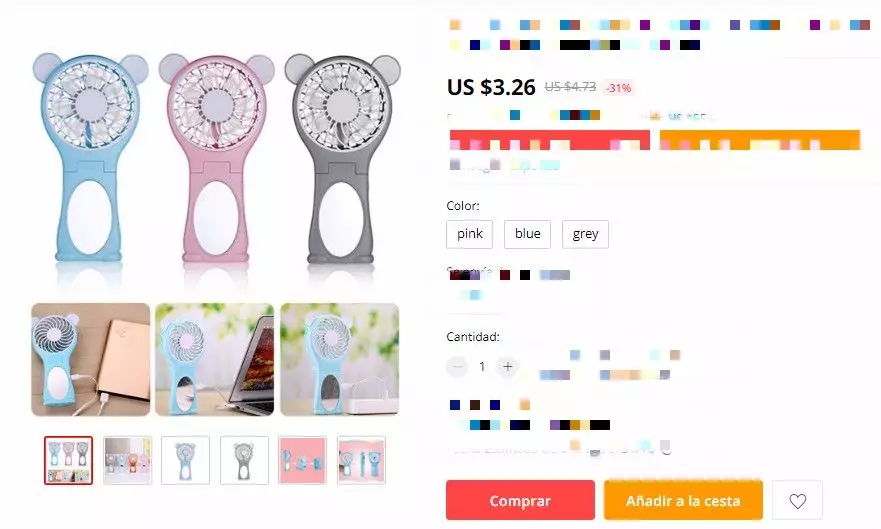This screenshot has width=881, height=529.
Task: Select the last thumbnail in the gallery
Action: pos(361,460)
